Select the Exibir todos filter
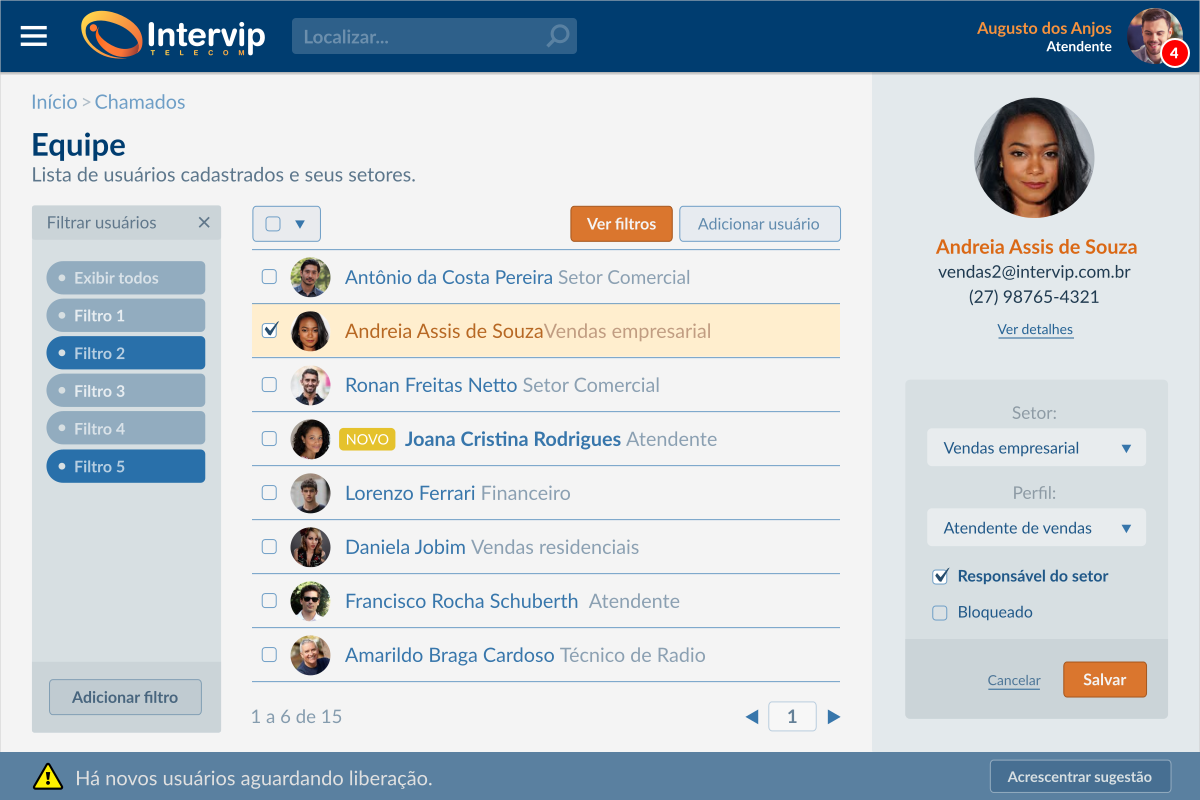The width and height of the screenshot is (1200, 800). click(125, 278)
